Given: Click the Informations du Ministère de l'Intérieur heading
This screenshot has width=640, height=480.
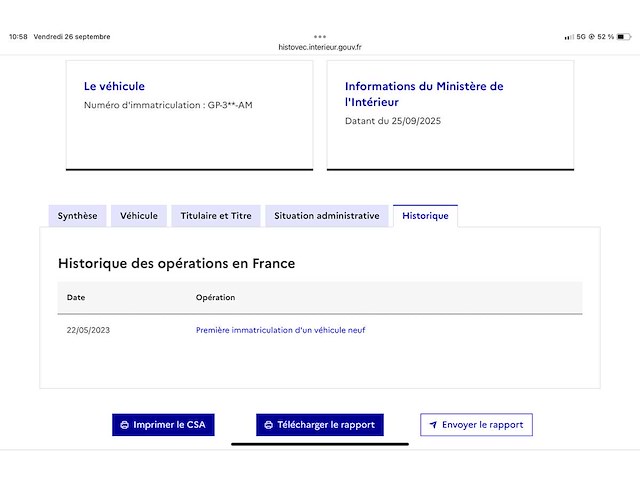Looking at the screenshot, I should (x=424, y=94).
